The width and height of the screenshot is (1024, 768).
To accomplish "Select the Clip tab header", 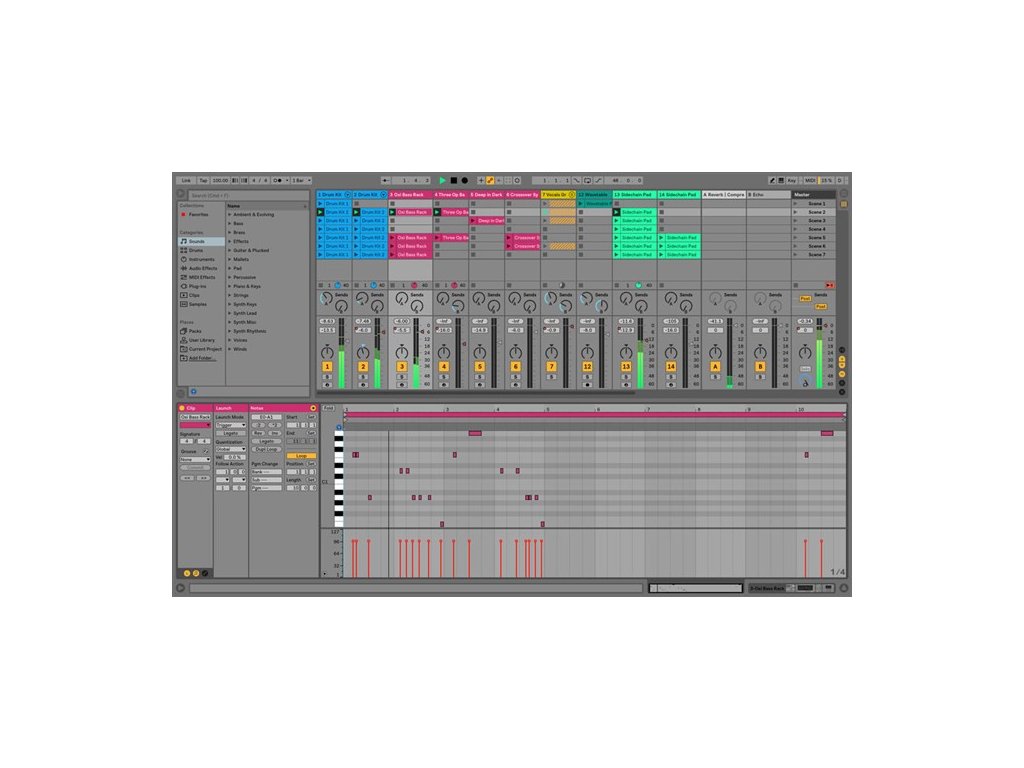I will tap(195, 408).
